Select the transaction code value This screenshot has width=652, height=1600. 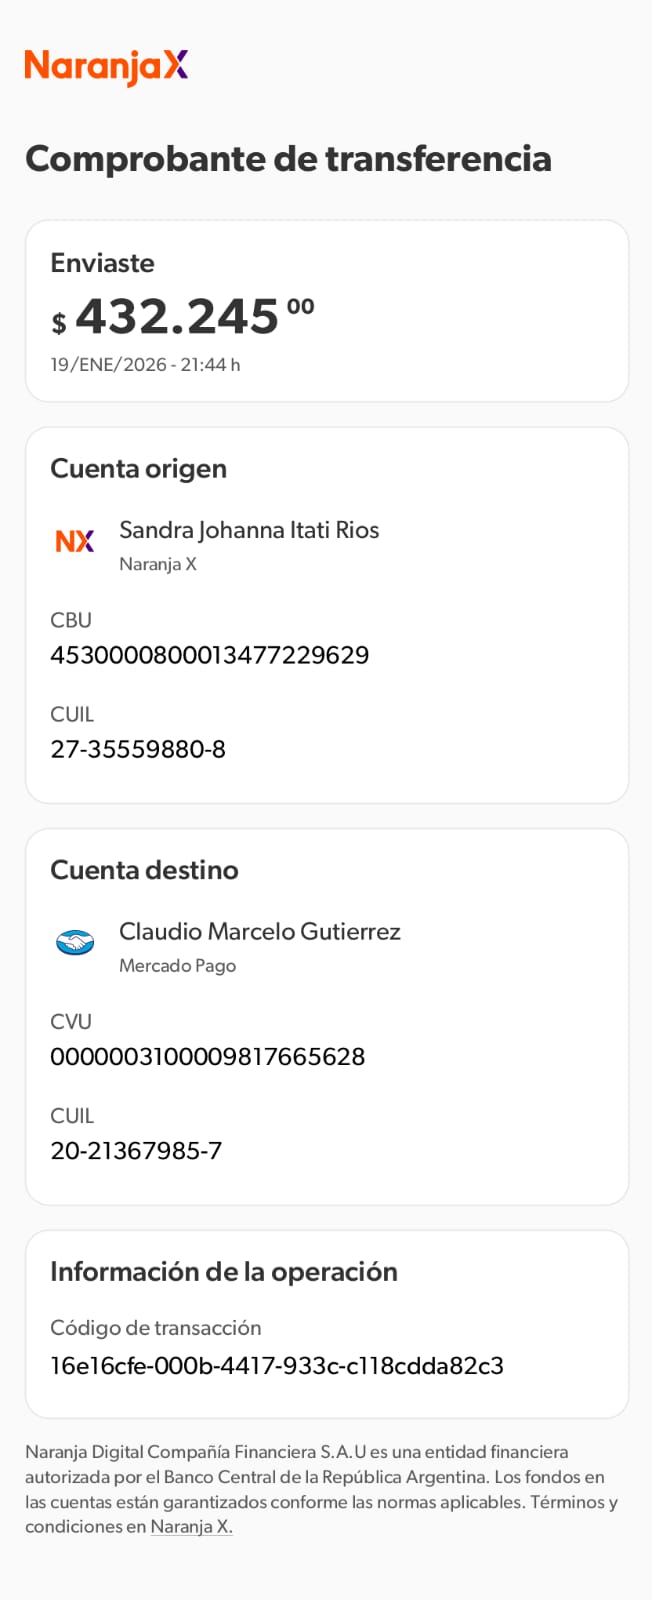click(277, 1366)
